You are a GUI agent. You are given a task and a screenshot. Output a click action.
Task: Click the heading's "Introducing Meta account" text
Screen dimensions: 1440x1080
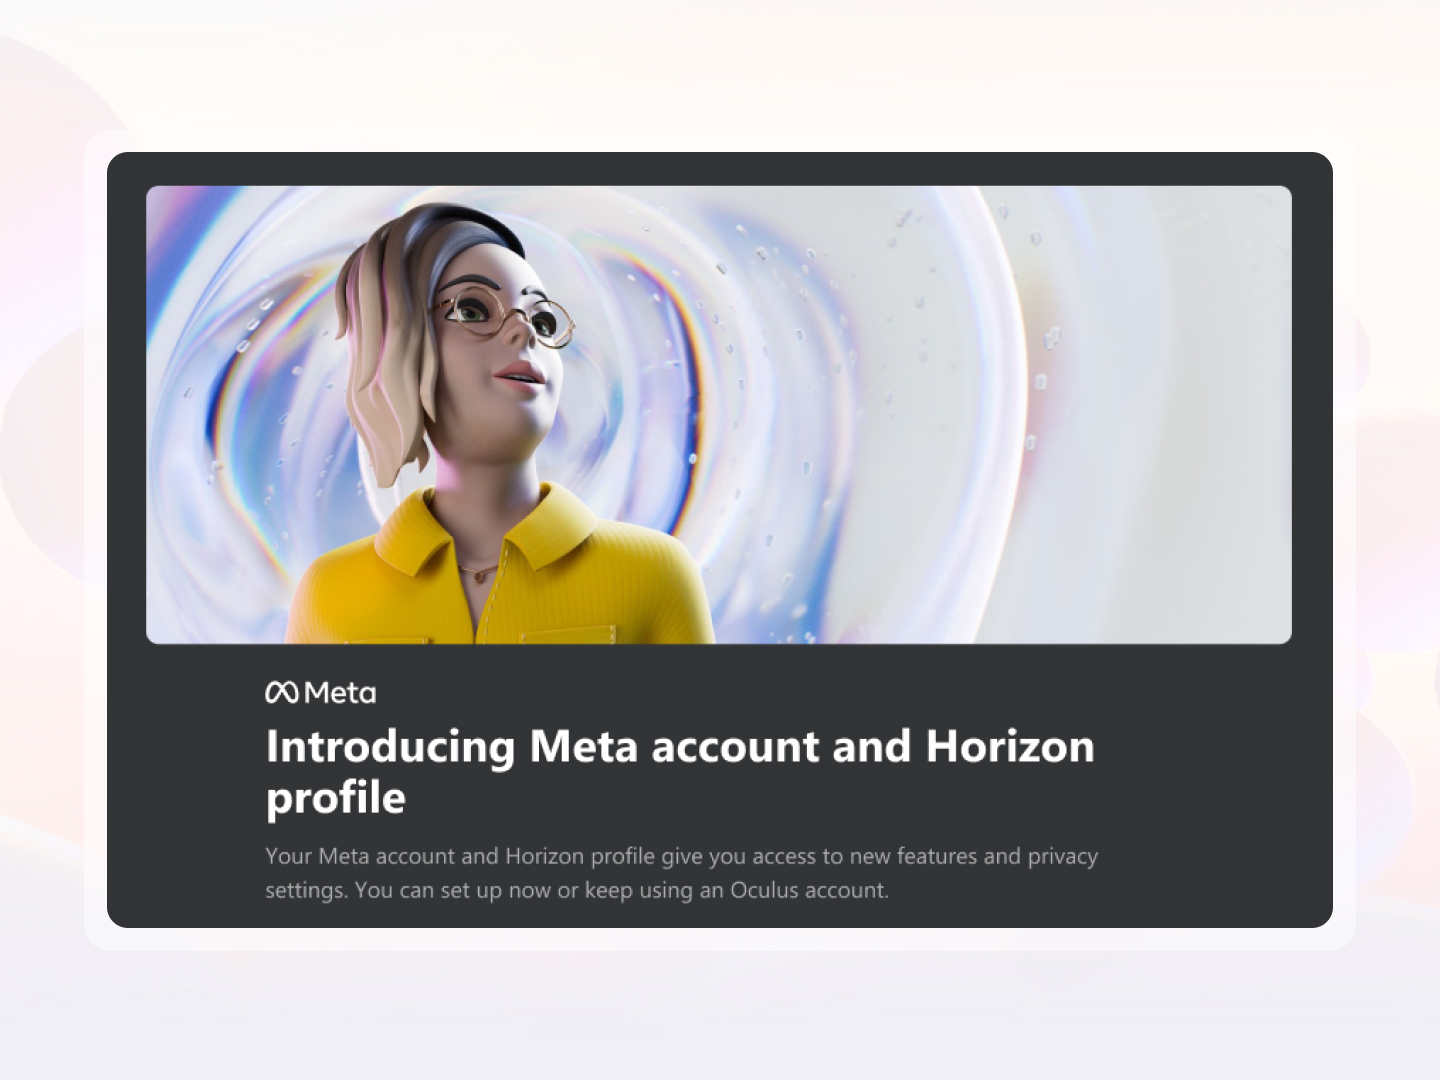coord(543,746)
